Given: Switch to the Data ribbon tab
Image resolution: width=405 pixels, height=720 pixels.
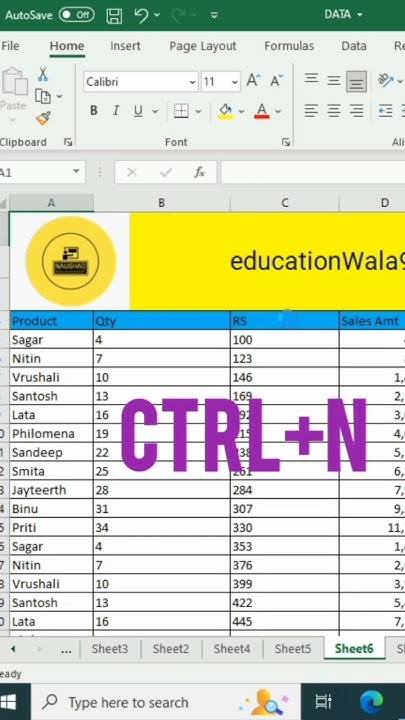Looking at the screenshot, I should pos(354,46).
